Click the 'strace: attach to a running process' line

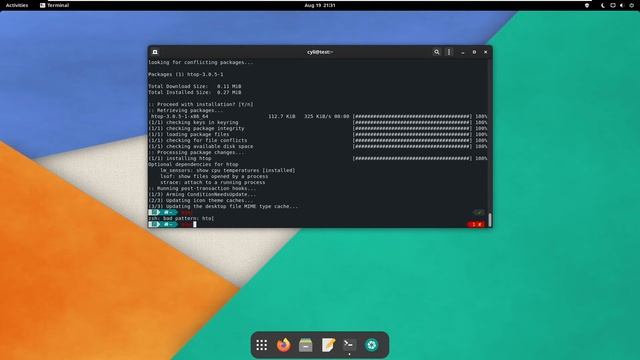click(213, 182)
